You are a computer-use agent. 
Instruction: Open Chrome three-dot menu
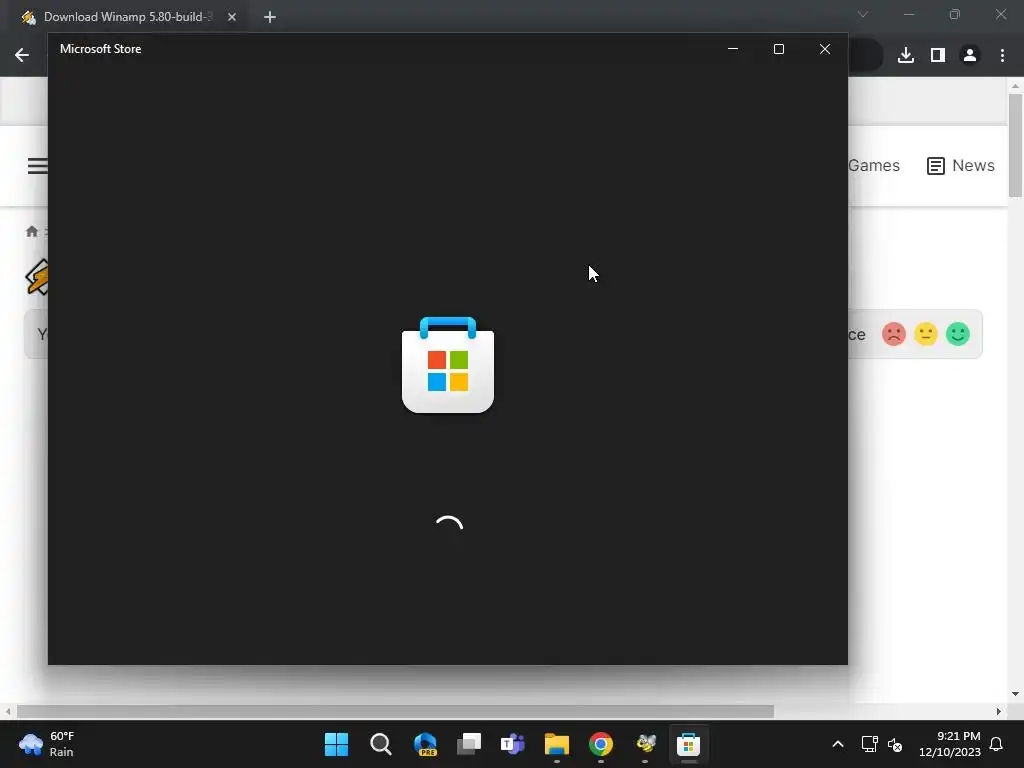pos(1002,55)
